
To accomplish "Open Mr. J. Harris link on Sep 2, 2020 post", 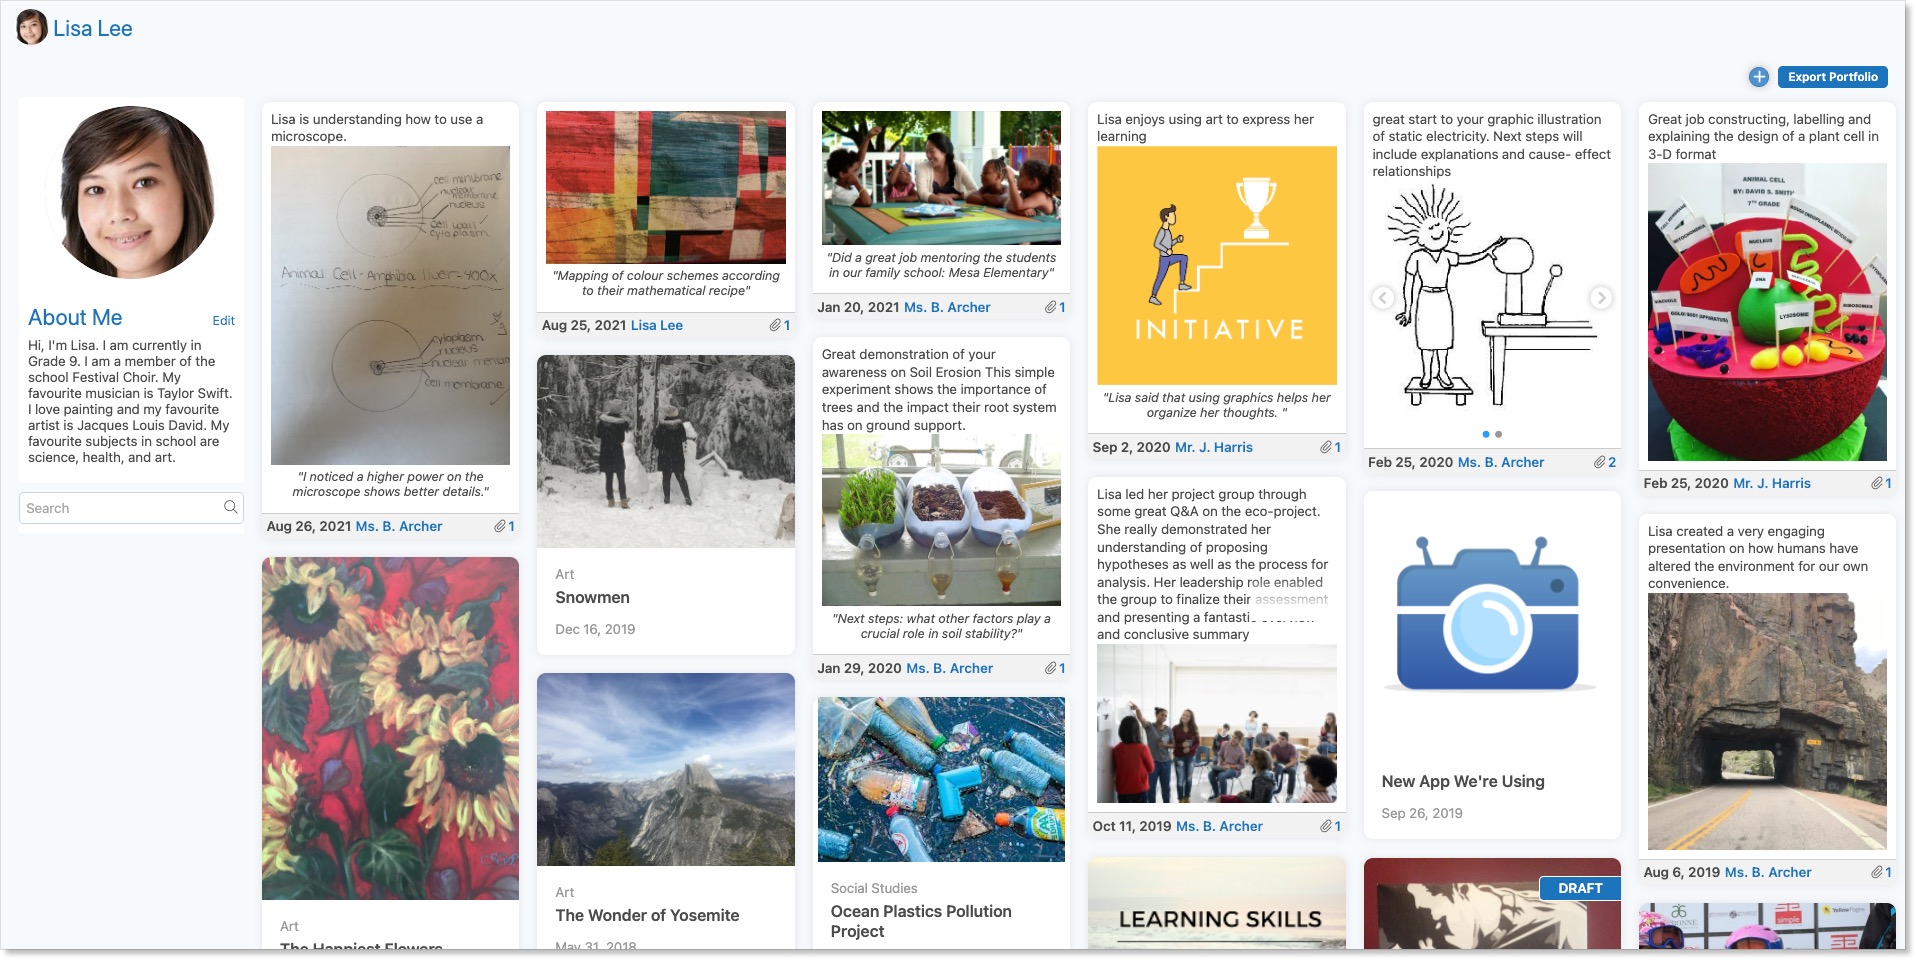I will (x=1214, y=447).
